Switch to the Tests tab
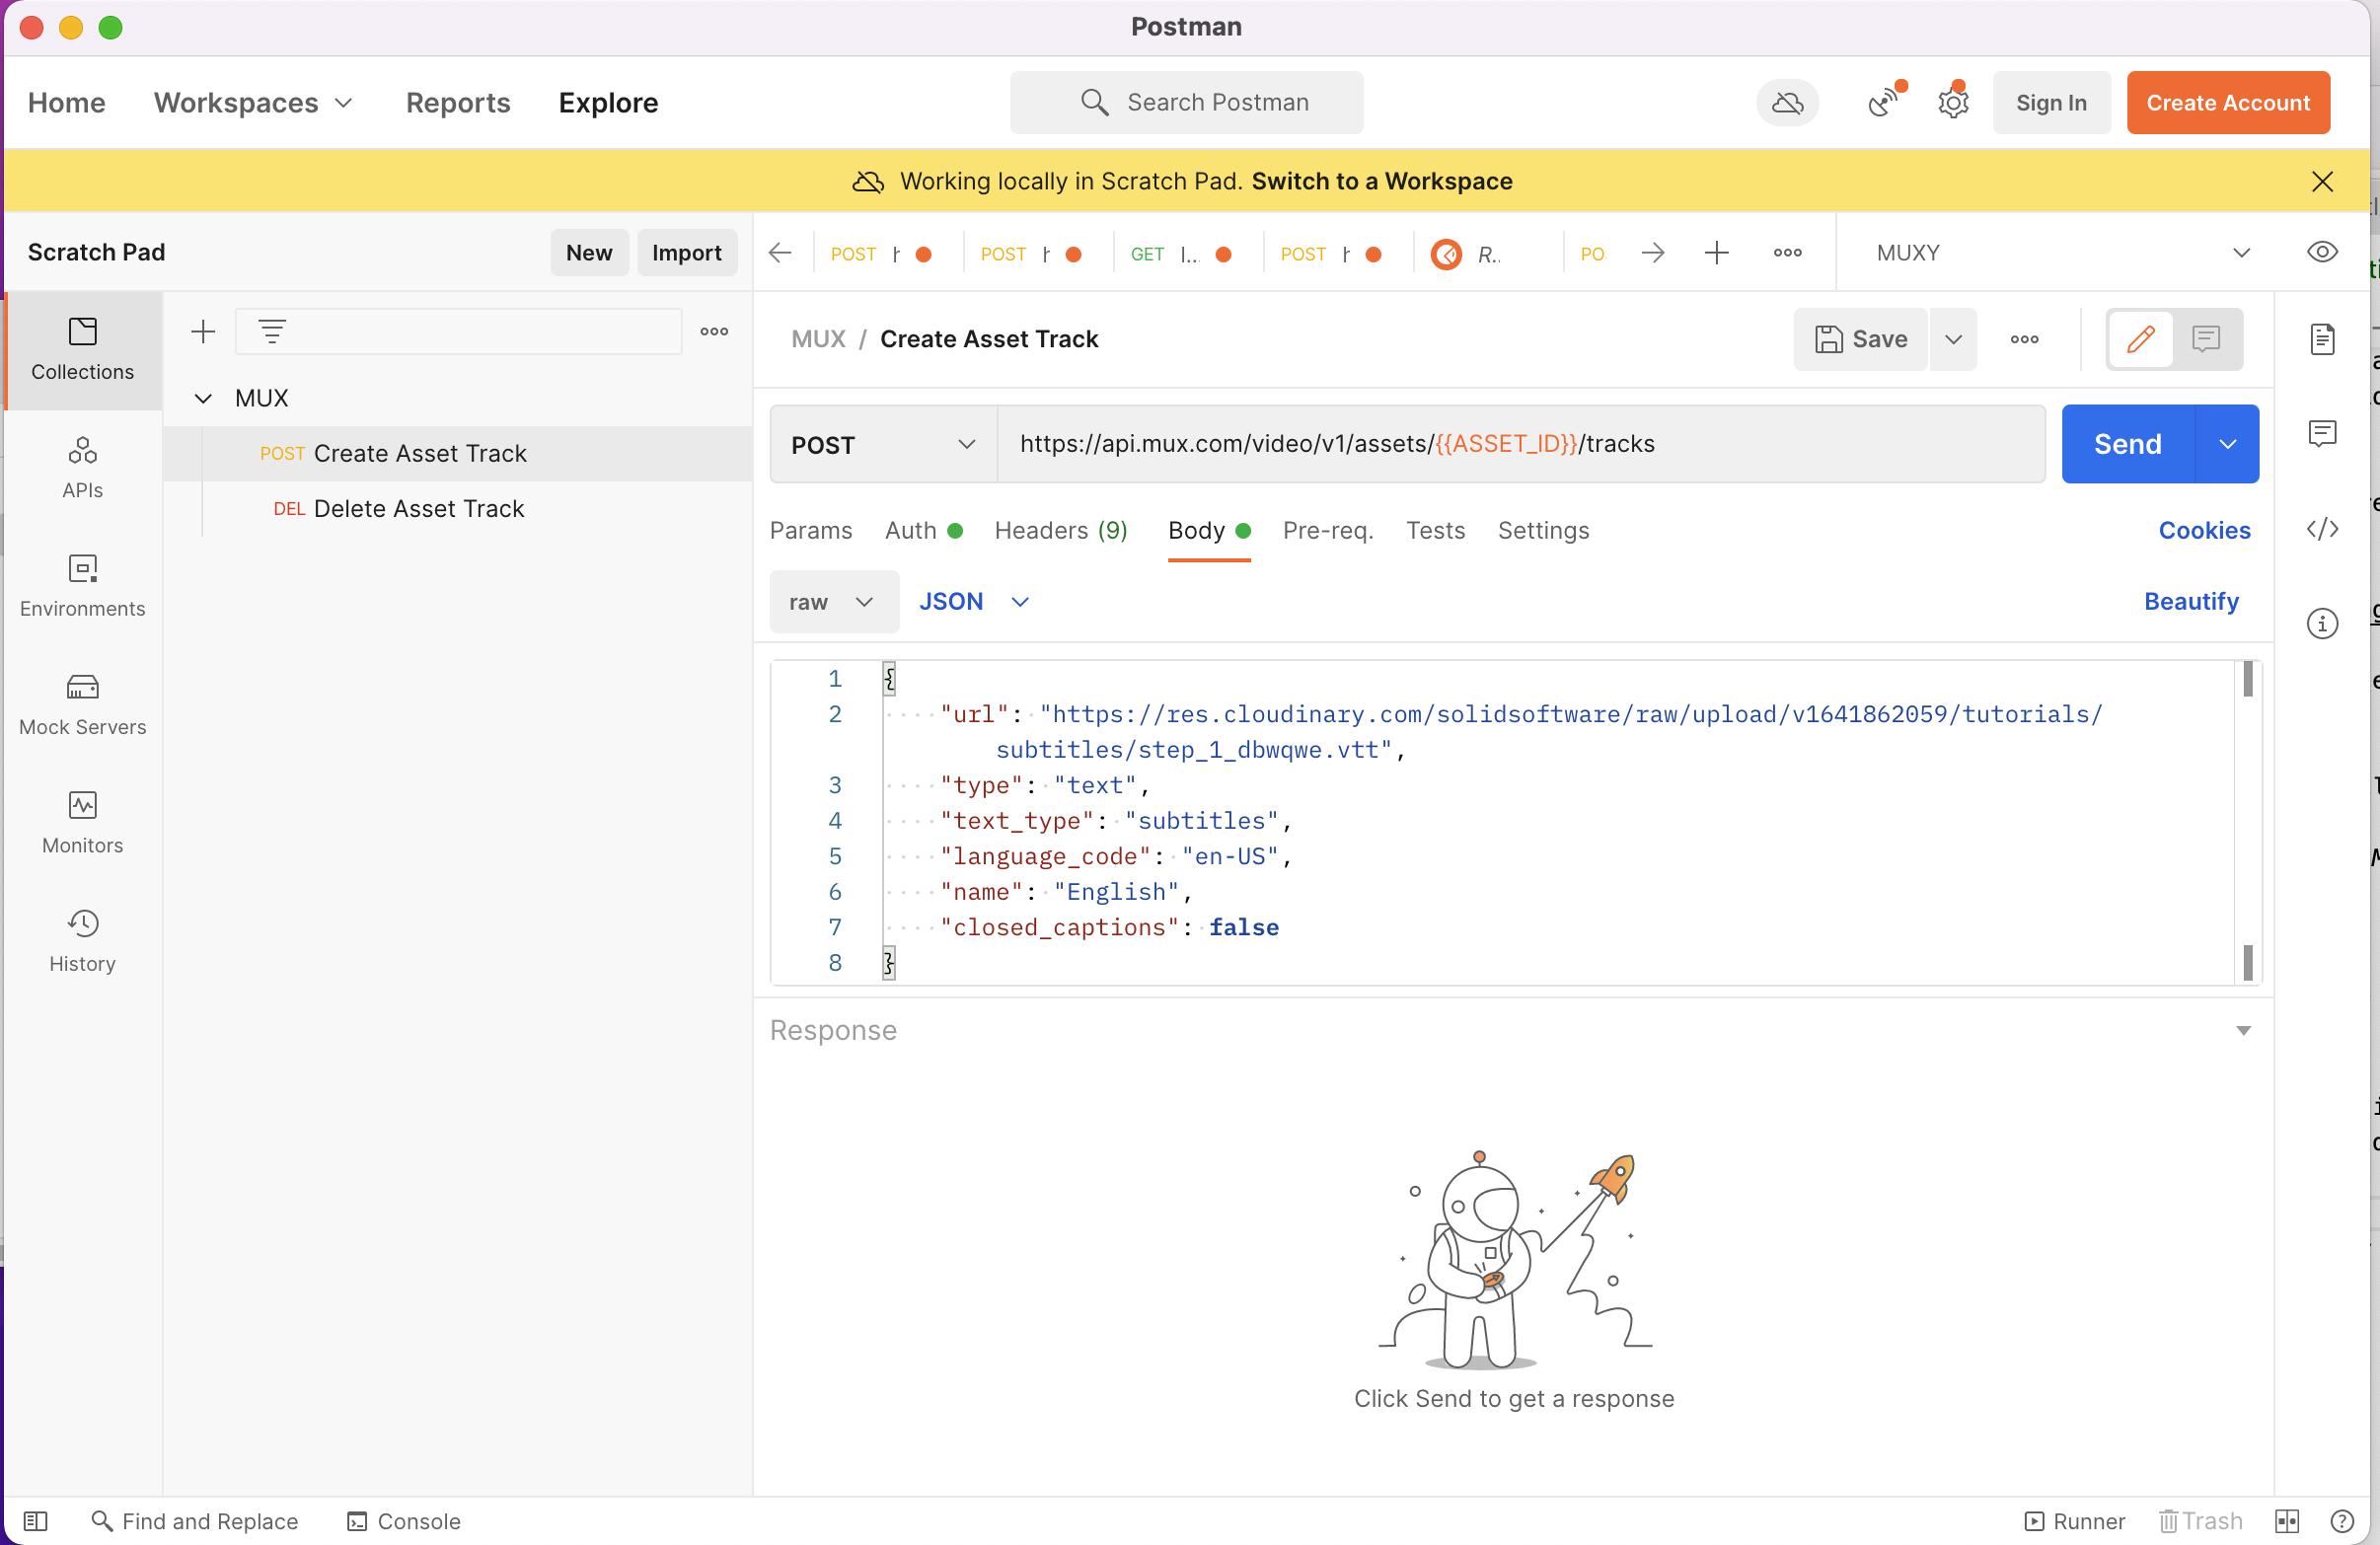This screenshot has height=1545, width=2380. (1435, 530)
